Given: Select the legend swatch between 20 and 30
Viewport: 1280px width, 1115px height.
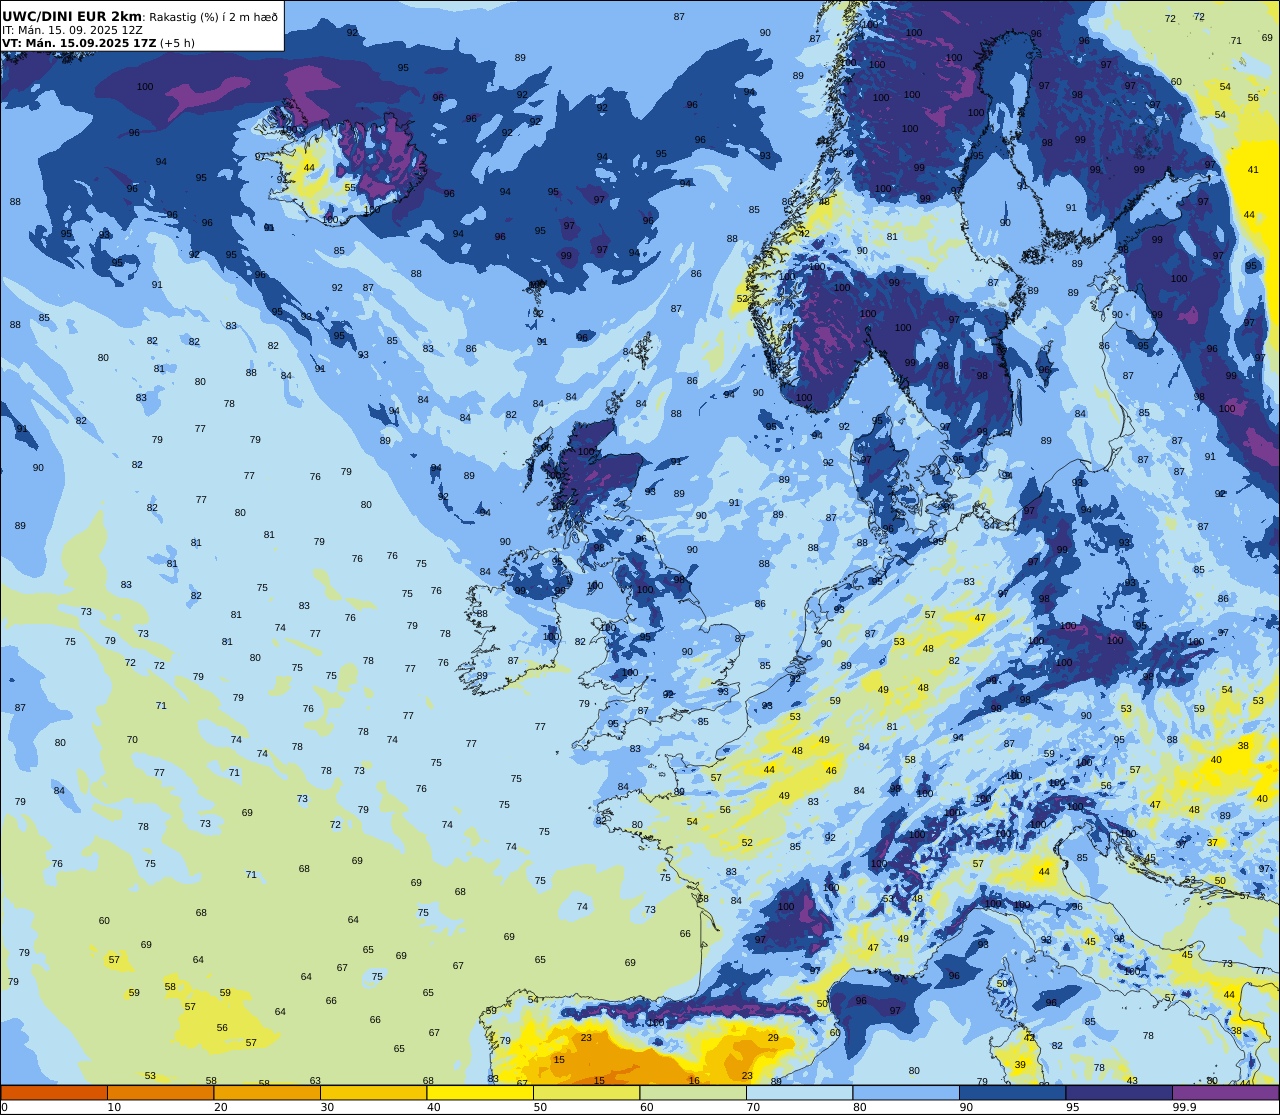Looking at the screenshot, I should point(267,1092).
